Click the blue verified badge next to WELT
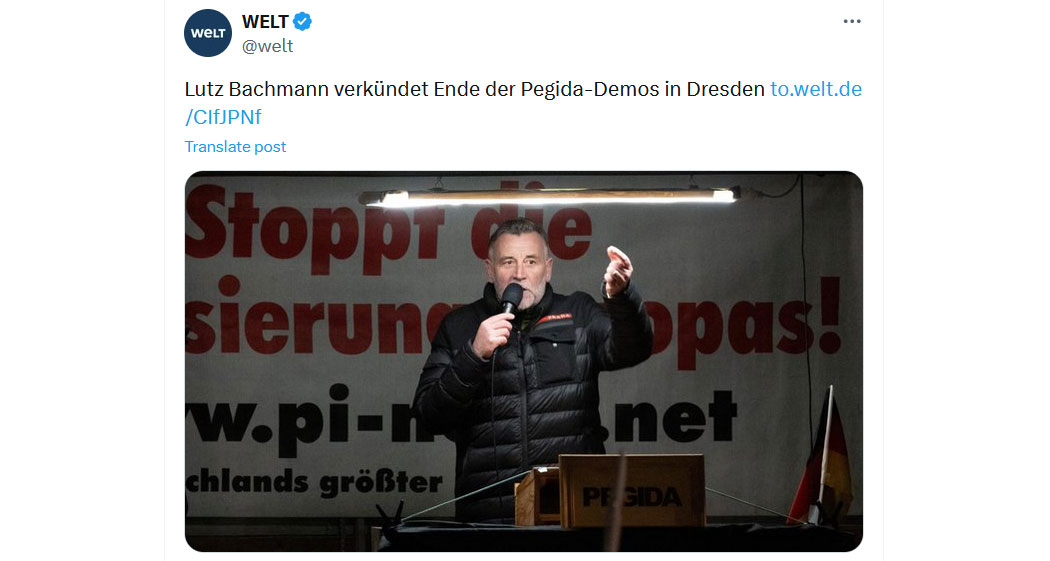The width and height of the screenshot is (1050, 561). tap(303, 21)
